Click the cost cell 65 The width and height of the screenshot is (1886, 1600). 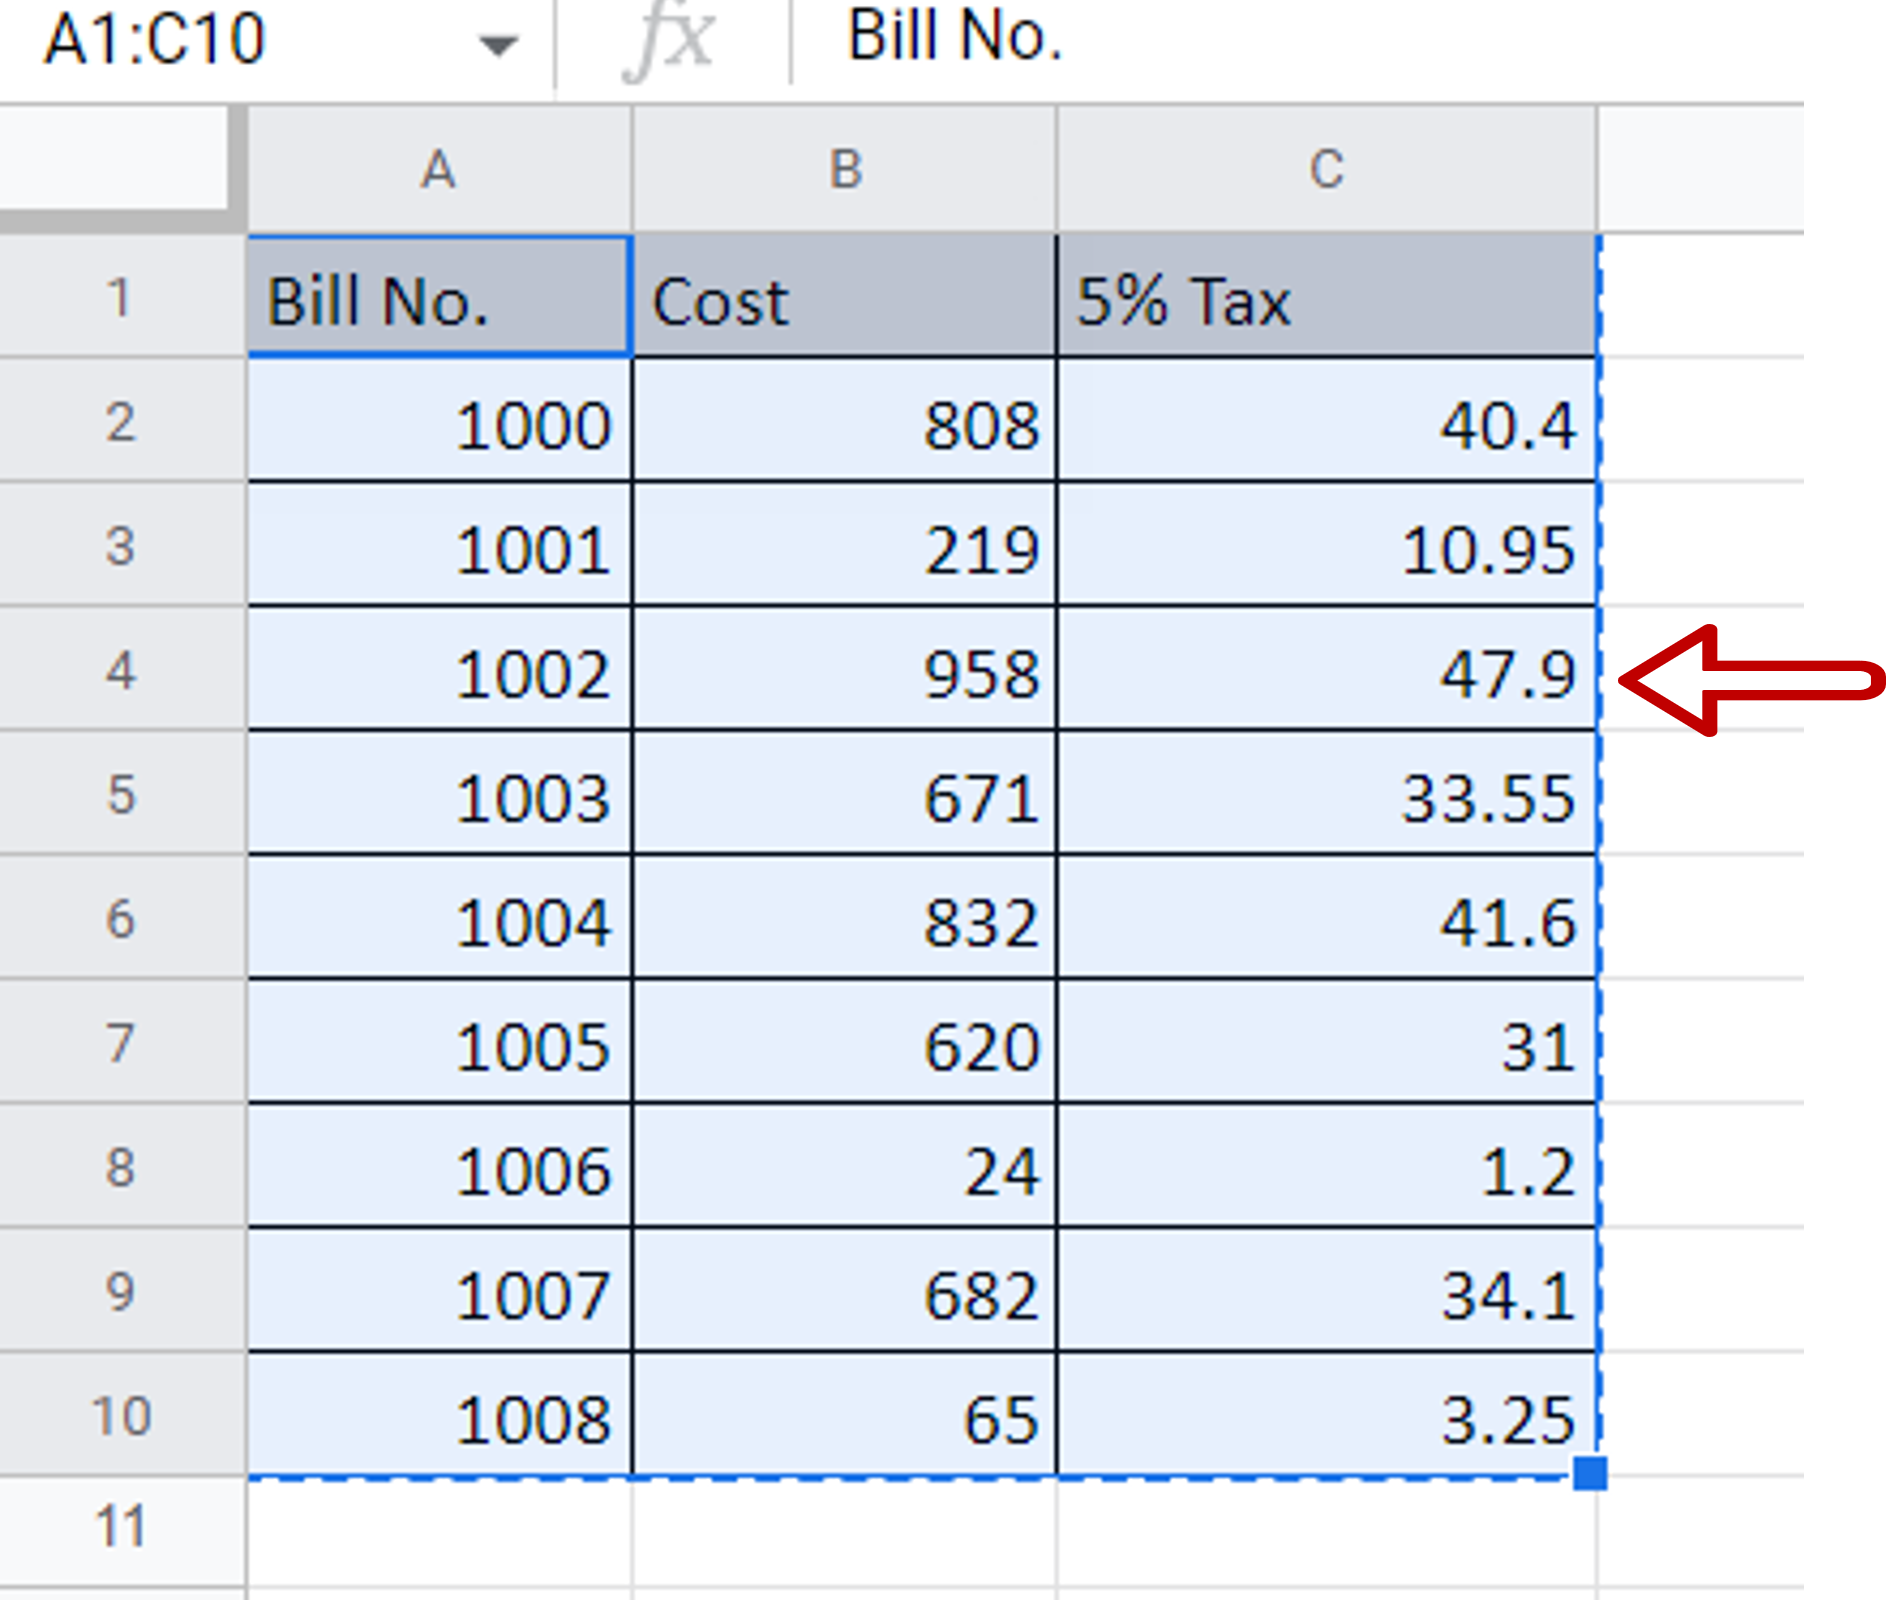pyautogui.click(x=845, y=1415)
